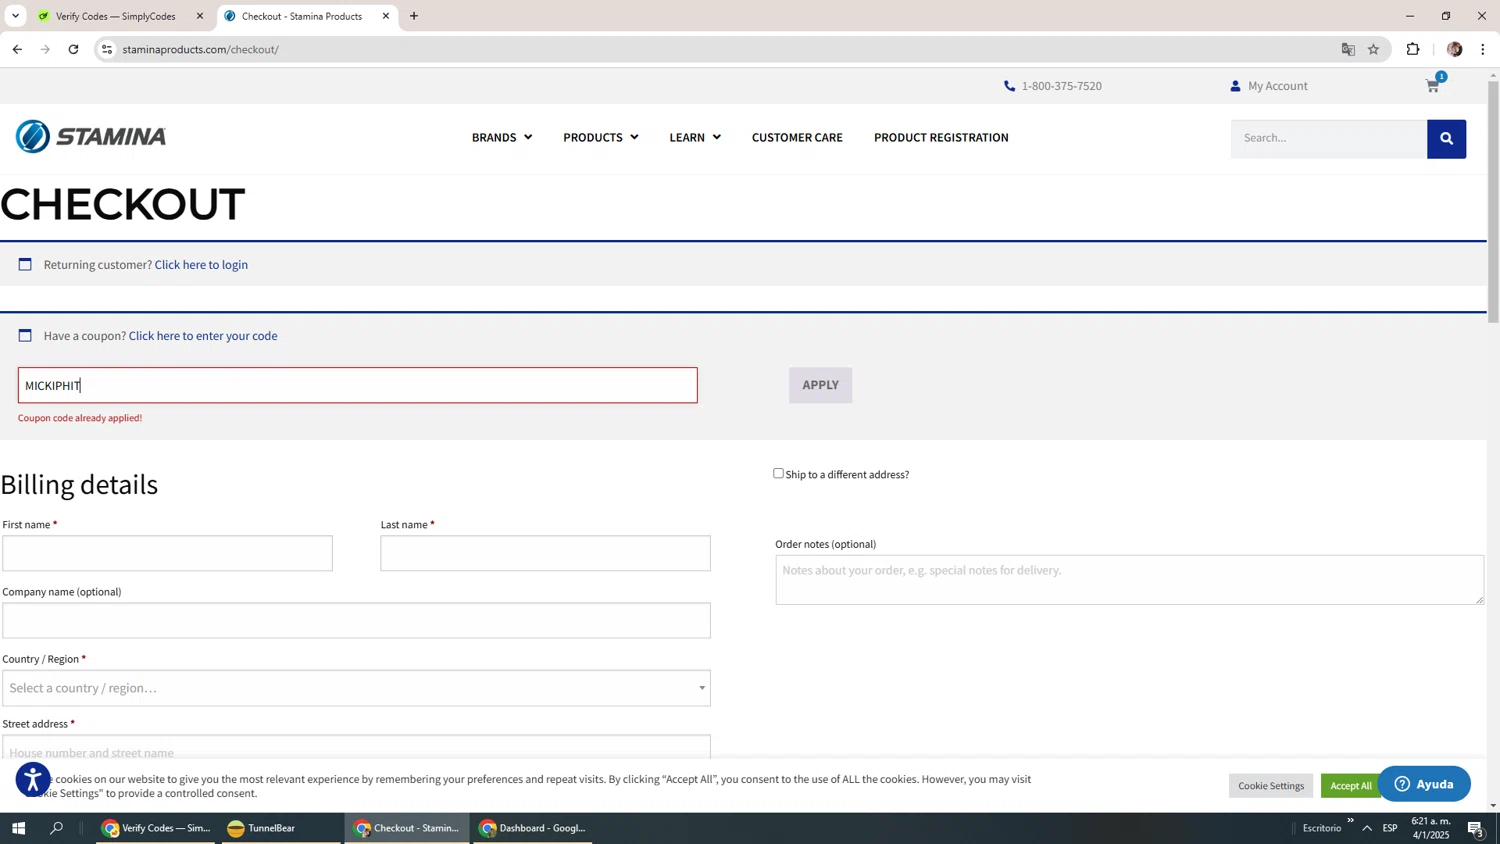Open Chrome three-dot menu

(1482, 49)
